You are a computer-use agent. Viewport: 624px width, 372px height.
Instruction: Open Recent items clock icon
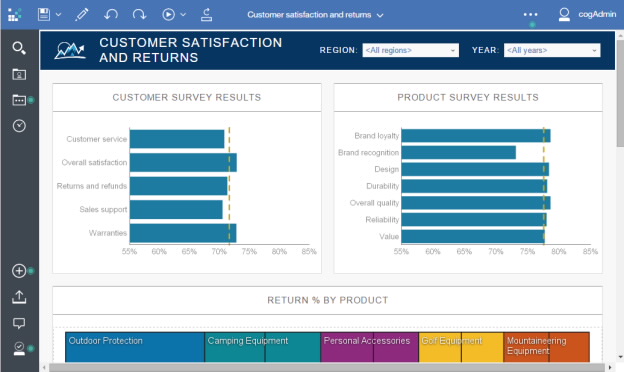[x=19, y=126]
